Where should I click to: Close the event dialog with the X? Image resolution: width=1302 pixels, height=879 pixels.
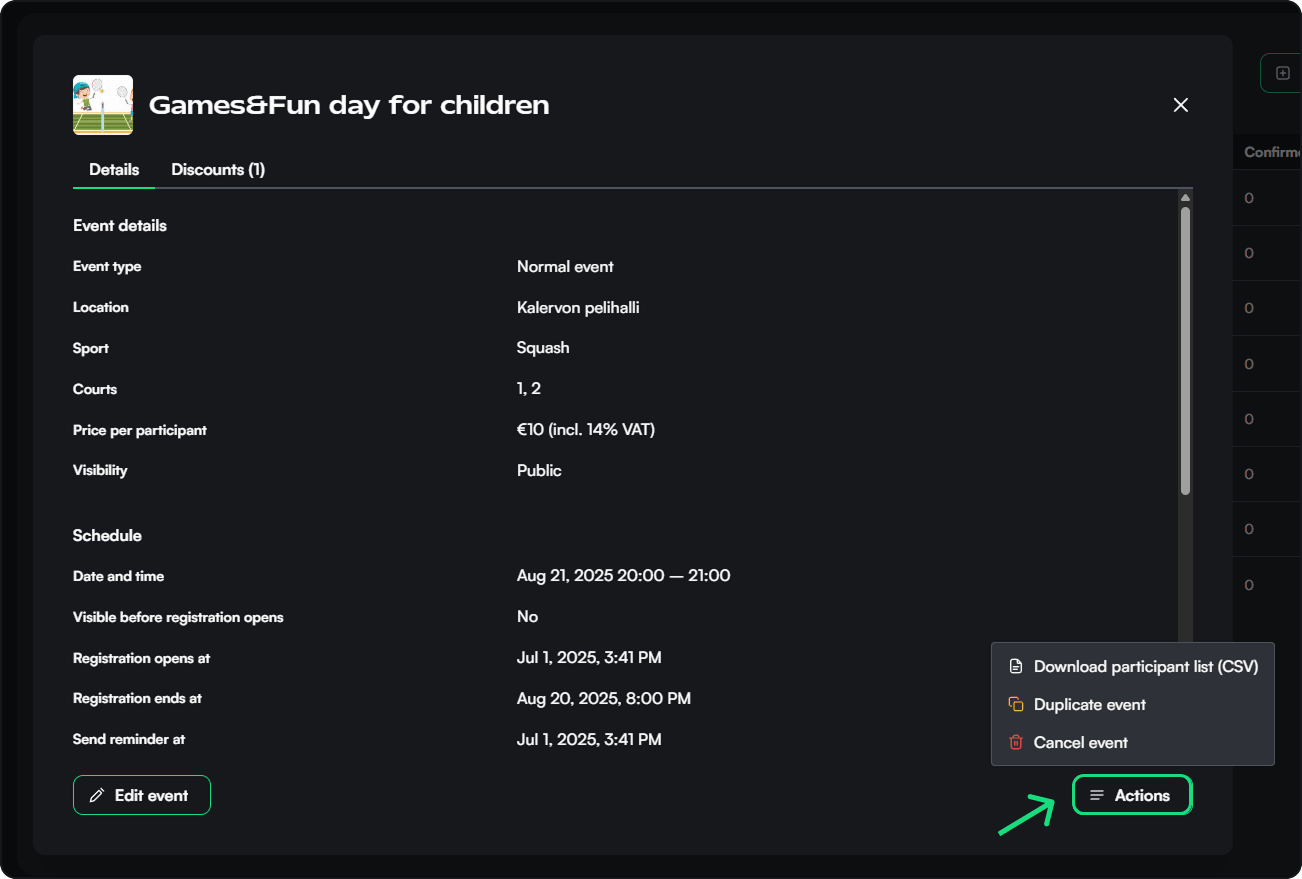click(x=1181, y=105)
